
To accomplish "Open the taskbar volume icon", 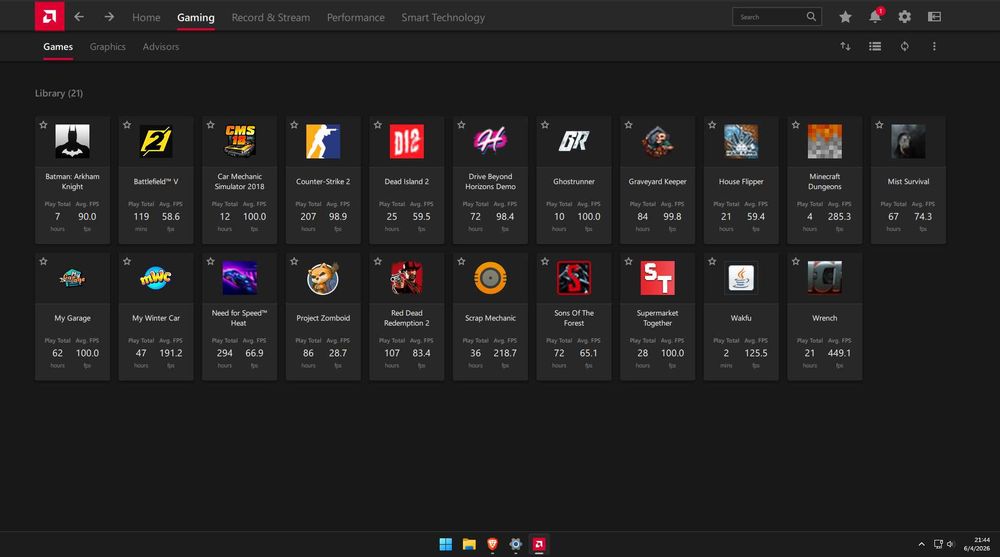I will click(950, 544).
